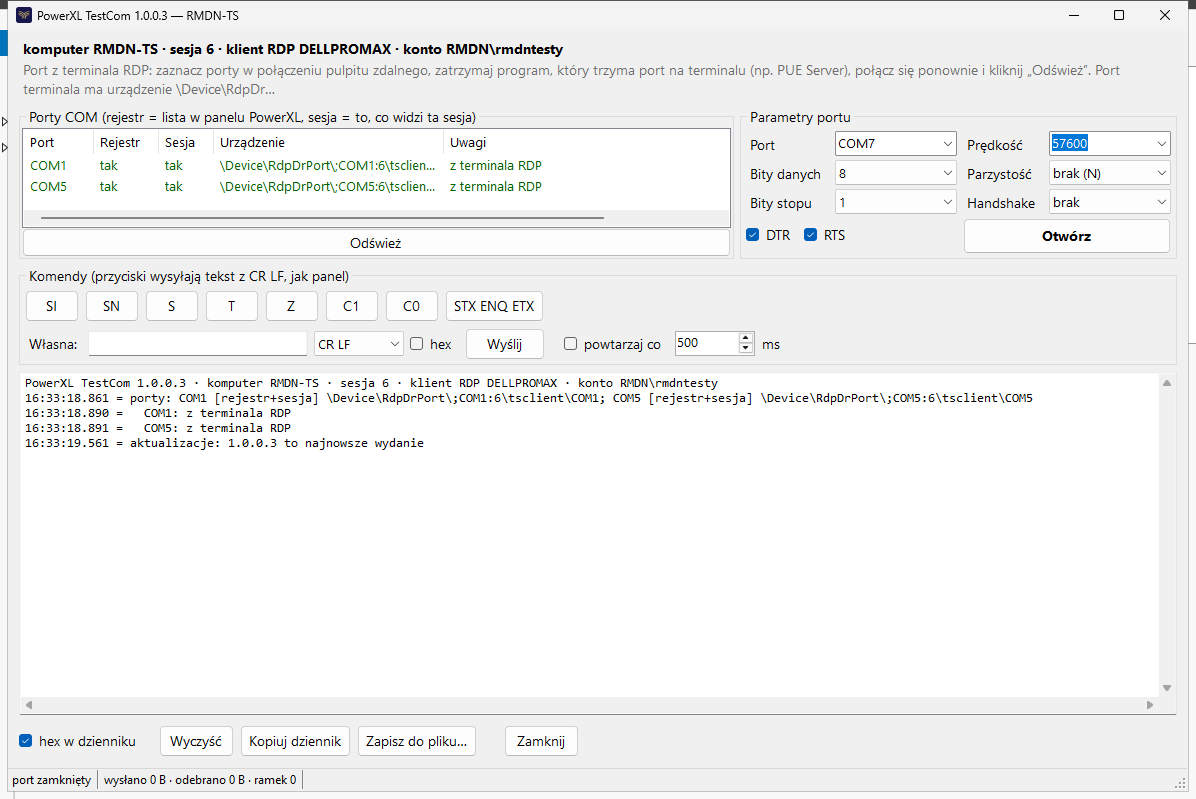Open the Bity stopu dropdown
This screenshot has height=799, width=1196.
point(895,203)
